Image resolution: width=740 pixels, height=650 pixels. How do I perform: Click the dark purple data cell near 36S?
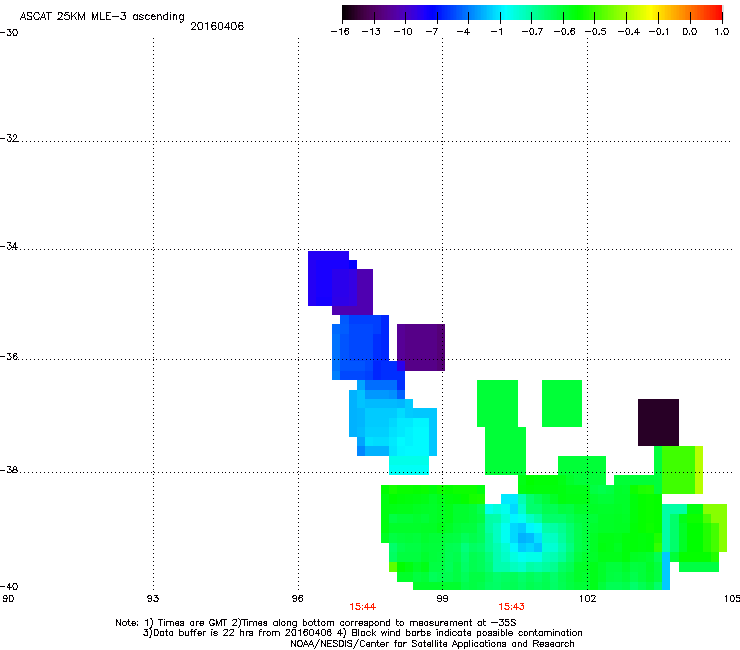click(x=421, y=347)
